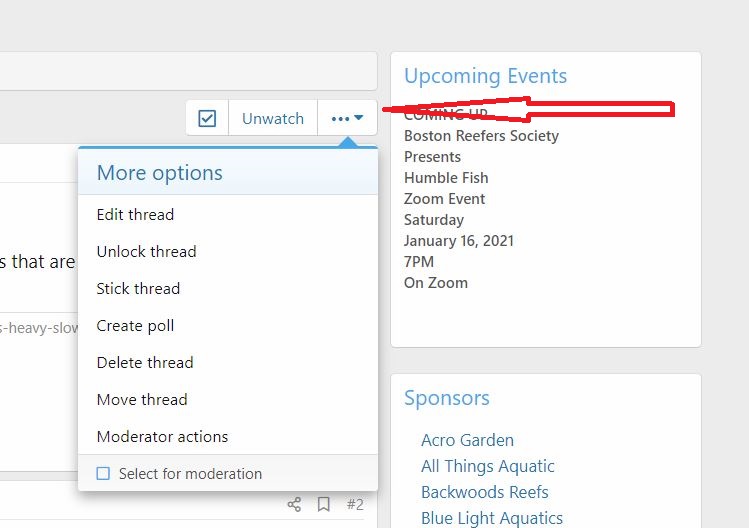Visit the All Things Aquatic sponsor
749x528 pixels.
tap(487, 466)
